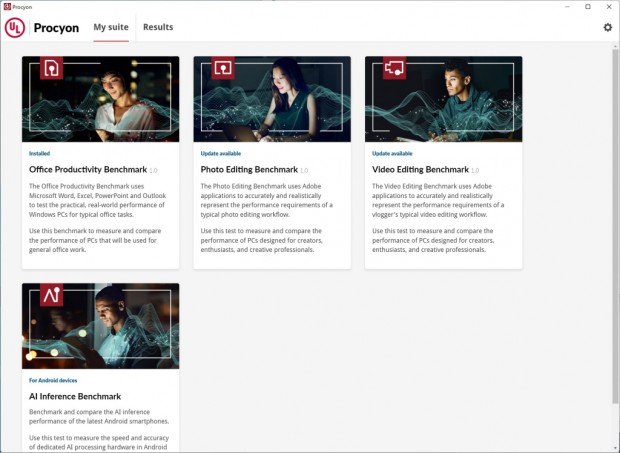This screenshot has width=620, height=453.
Task: Switch to the Results tab
Action: 158,27
